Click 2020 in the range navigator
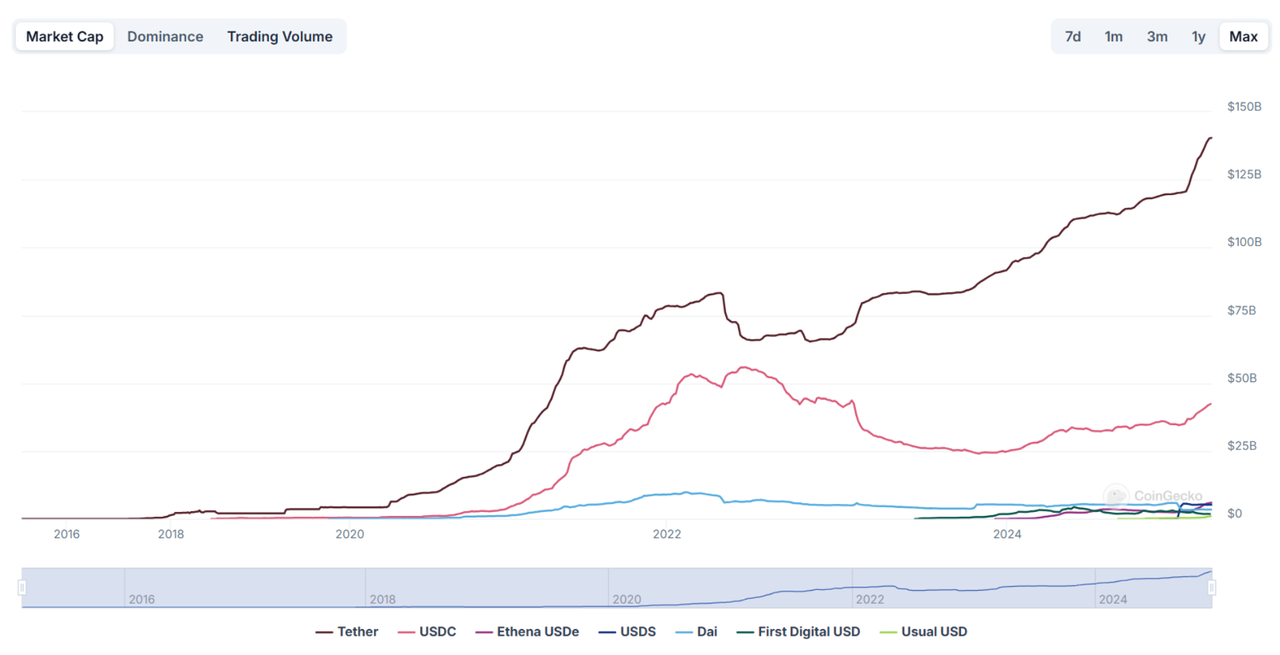The image size is (1280, 655). tap(627, 599)
